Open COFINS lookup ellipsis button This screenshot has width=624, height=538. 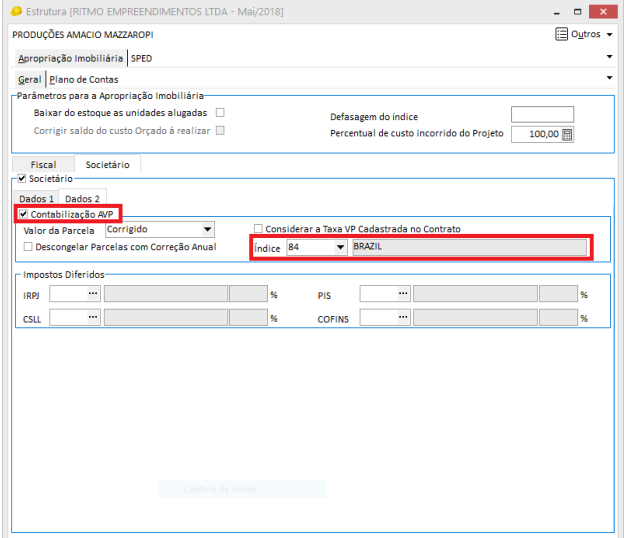click(x=403, y=317)
